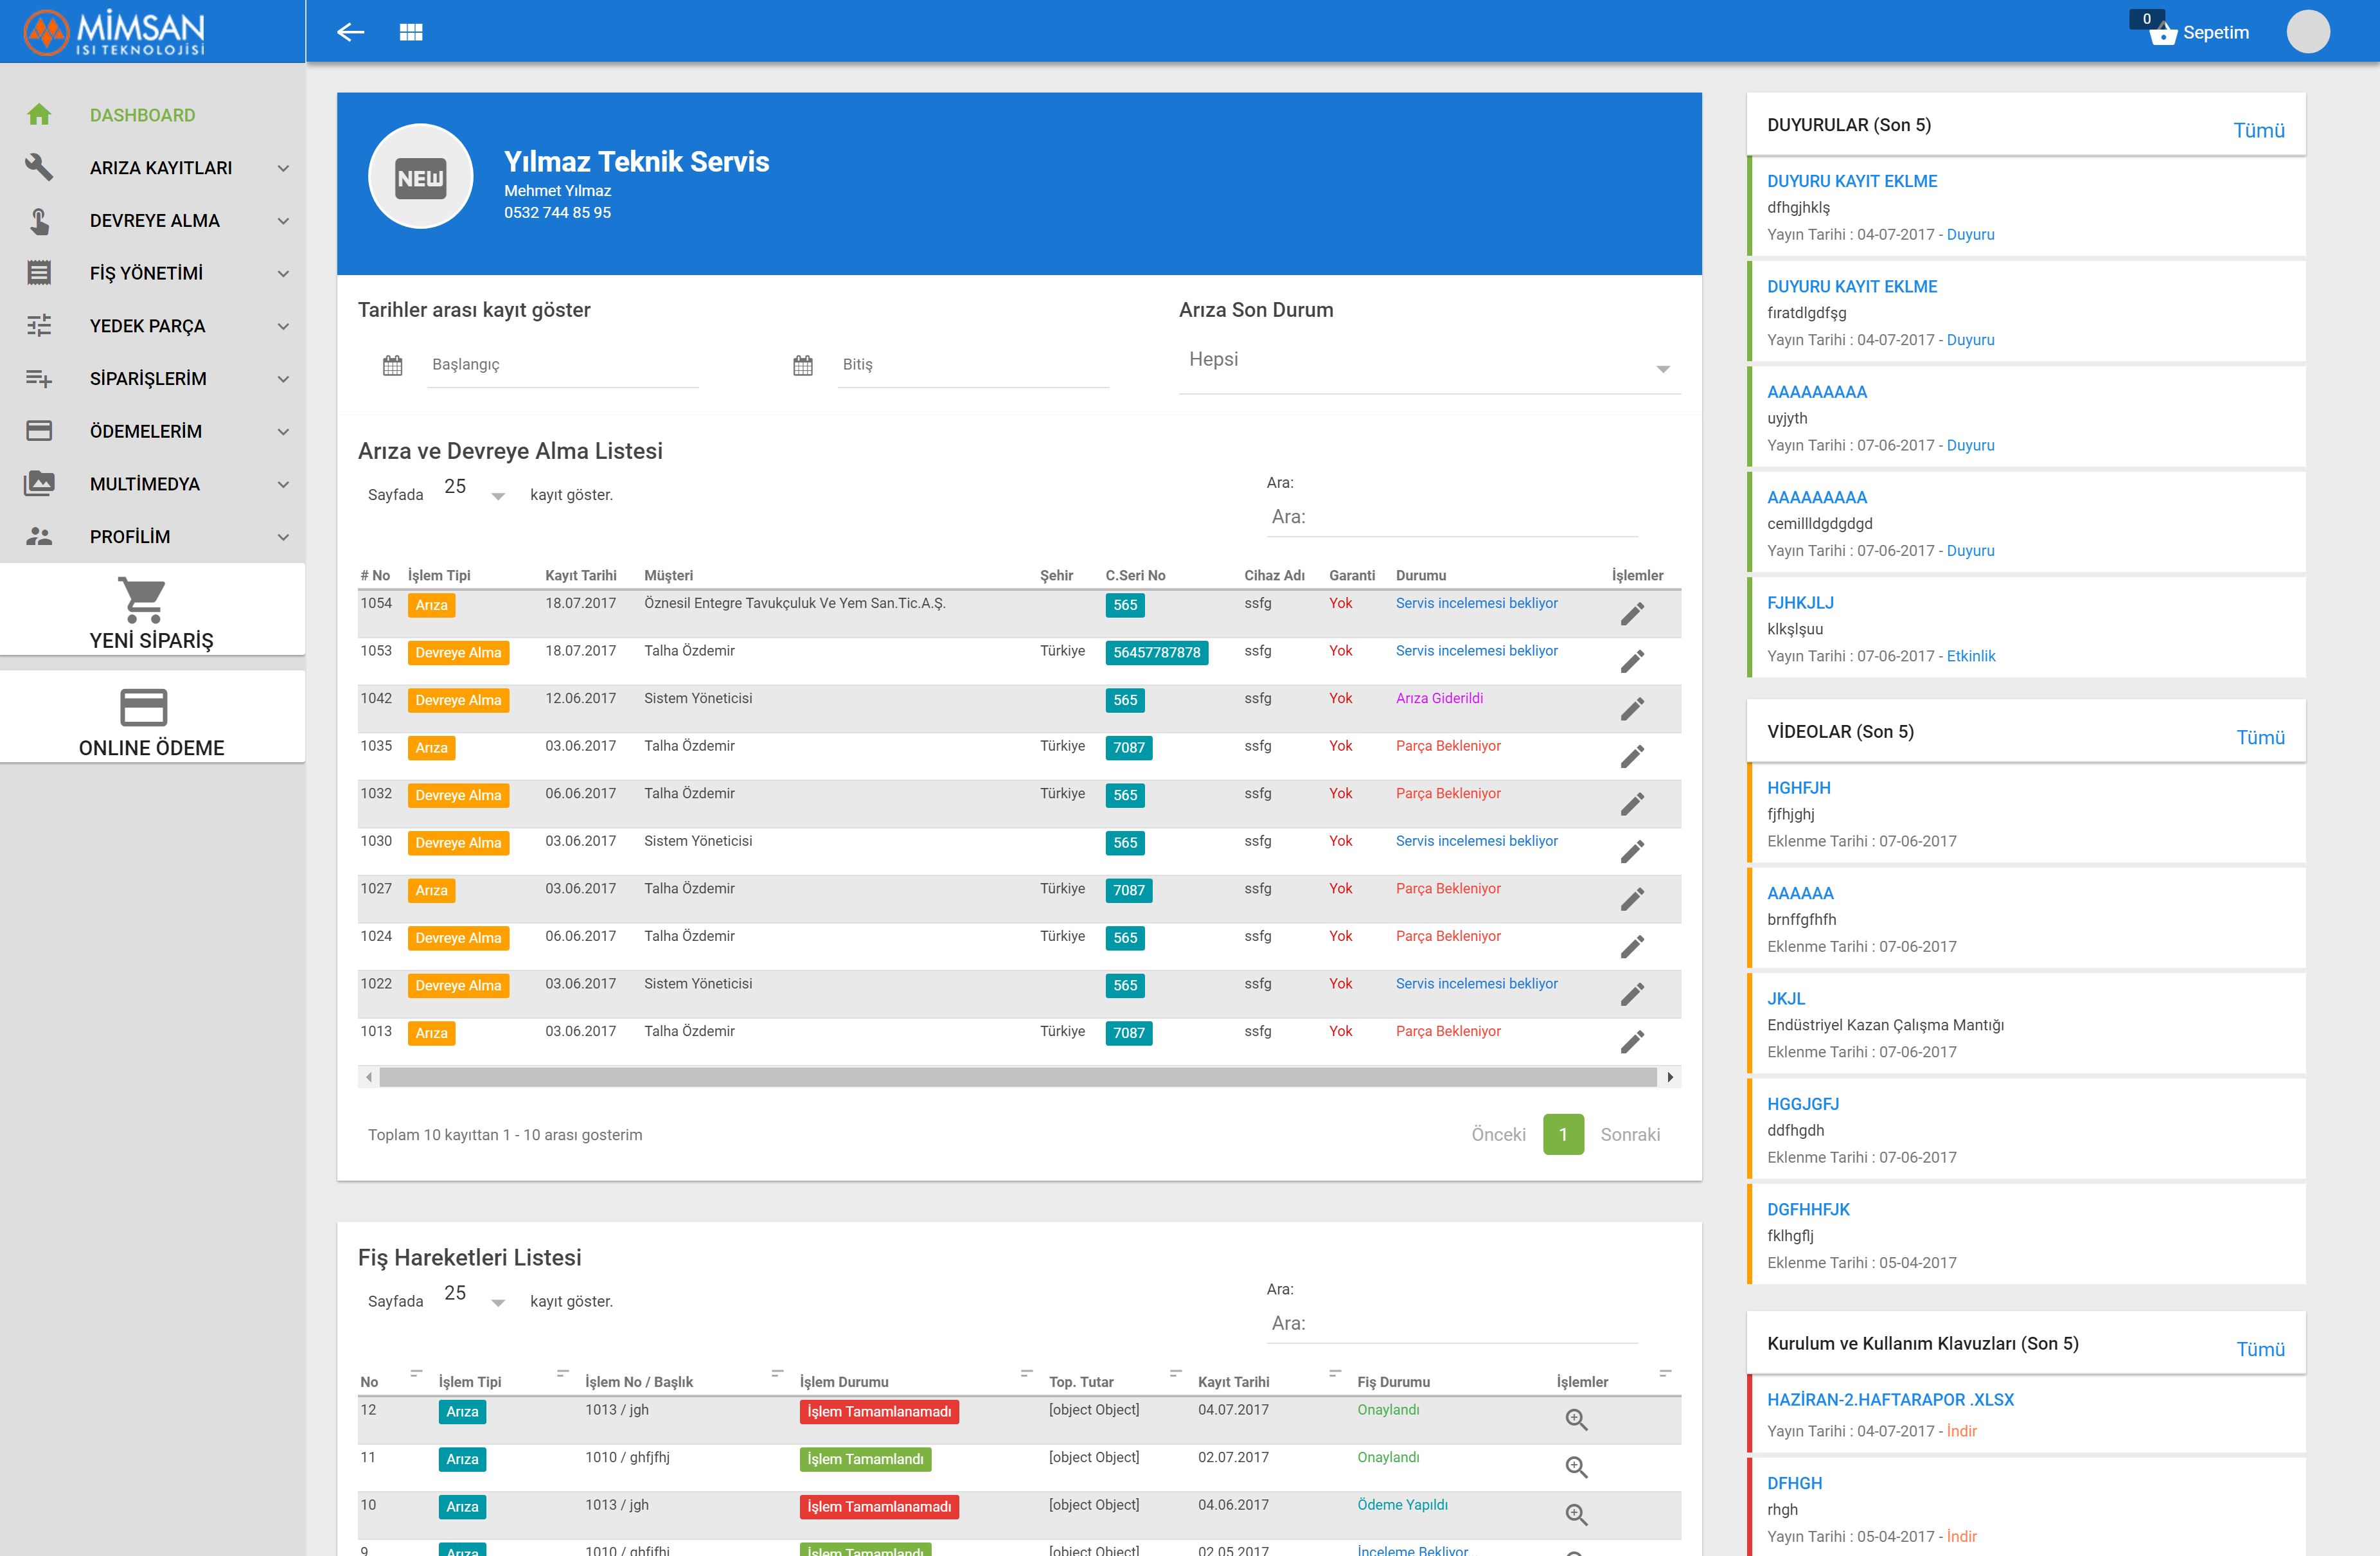The image size is (2380, 1556).
Task: View receipt 10 with the magnifier icon
Action: pos(1576,1514)
